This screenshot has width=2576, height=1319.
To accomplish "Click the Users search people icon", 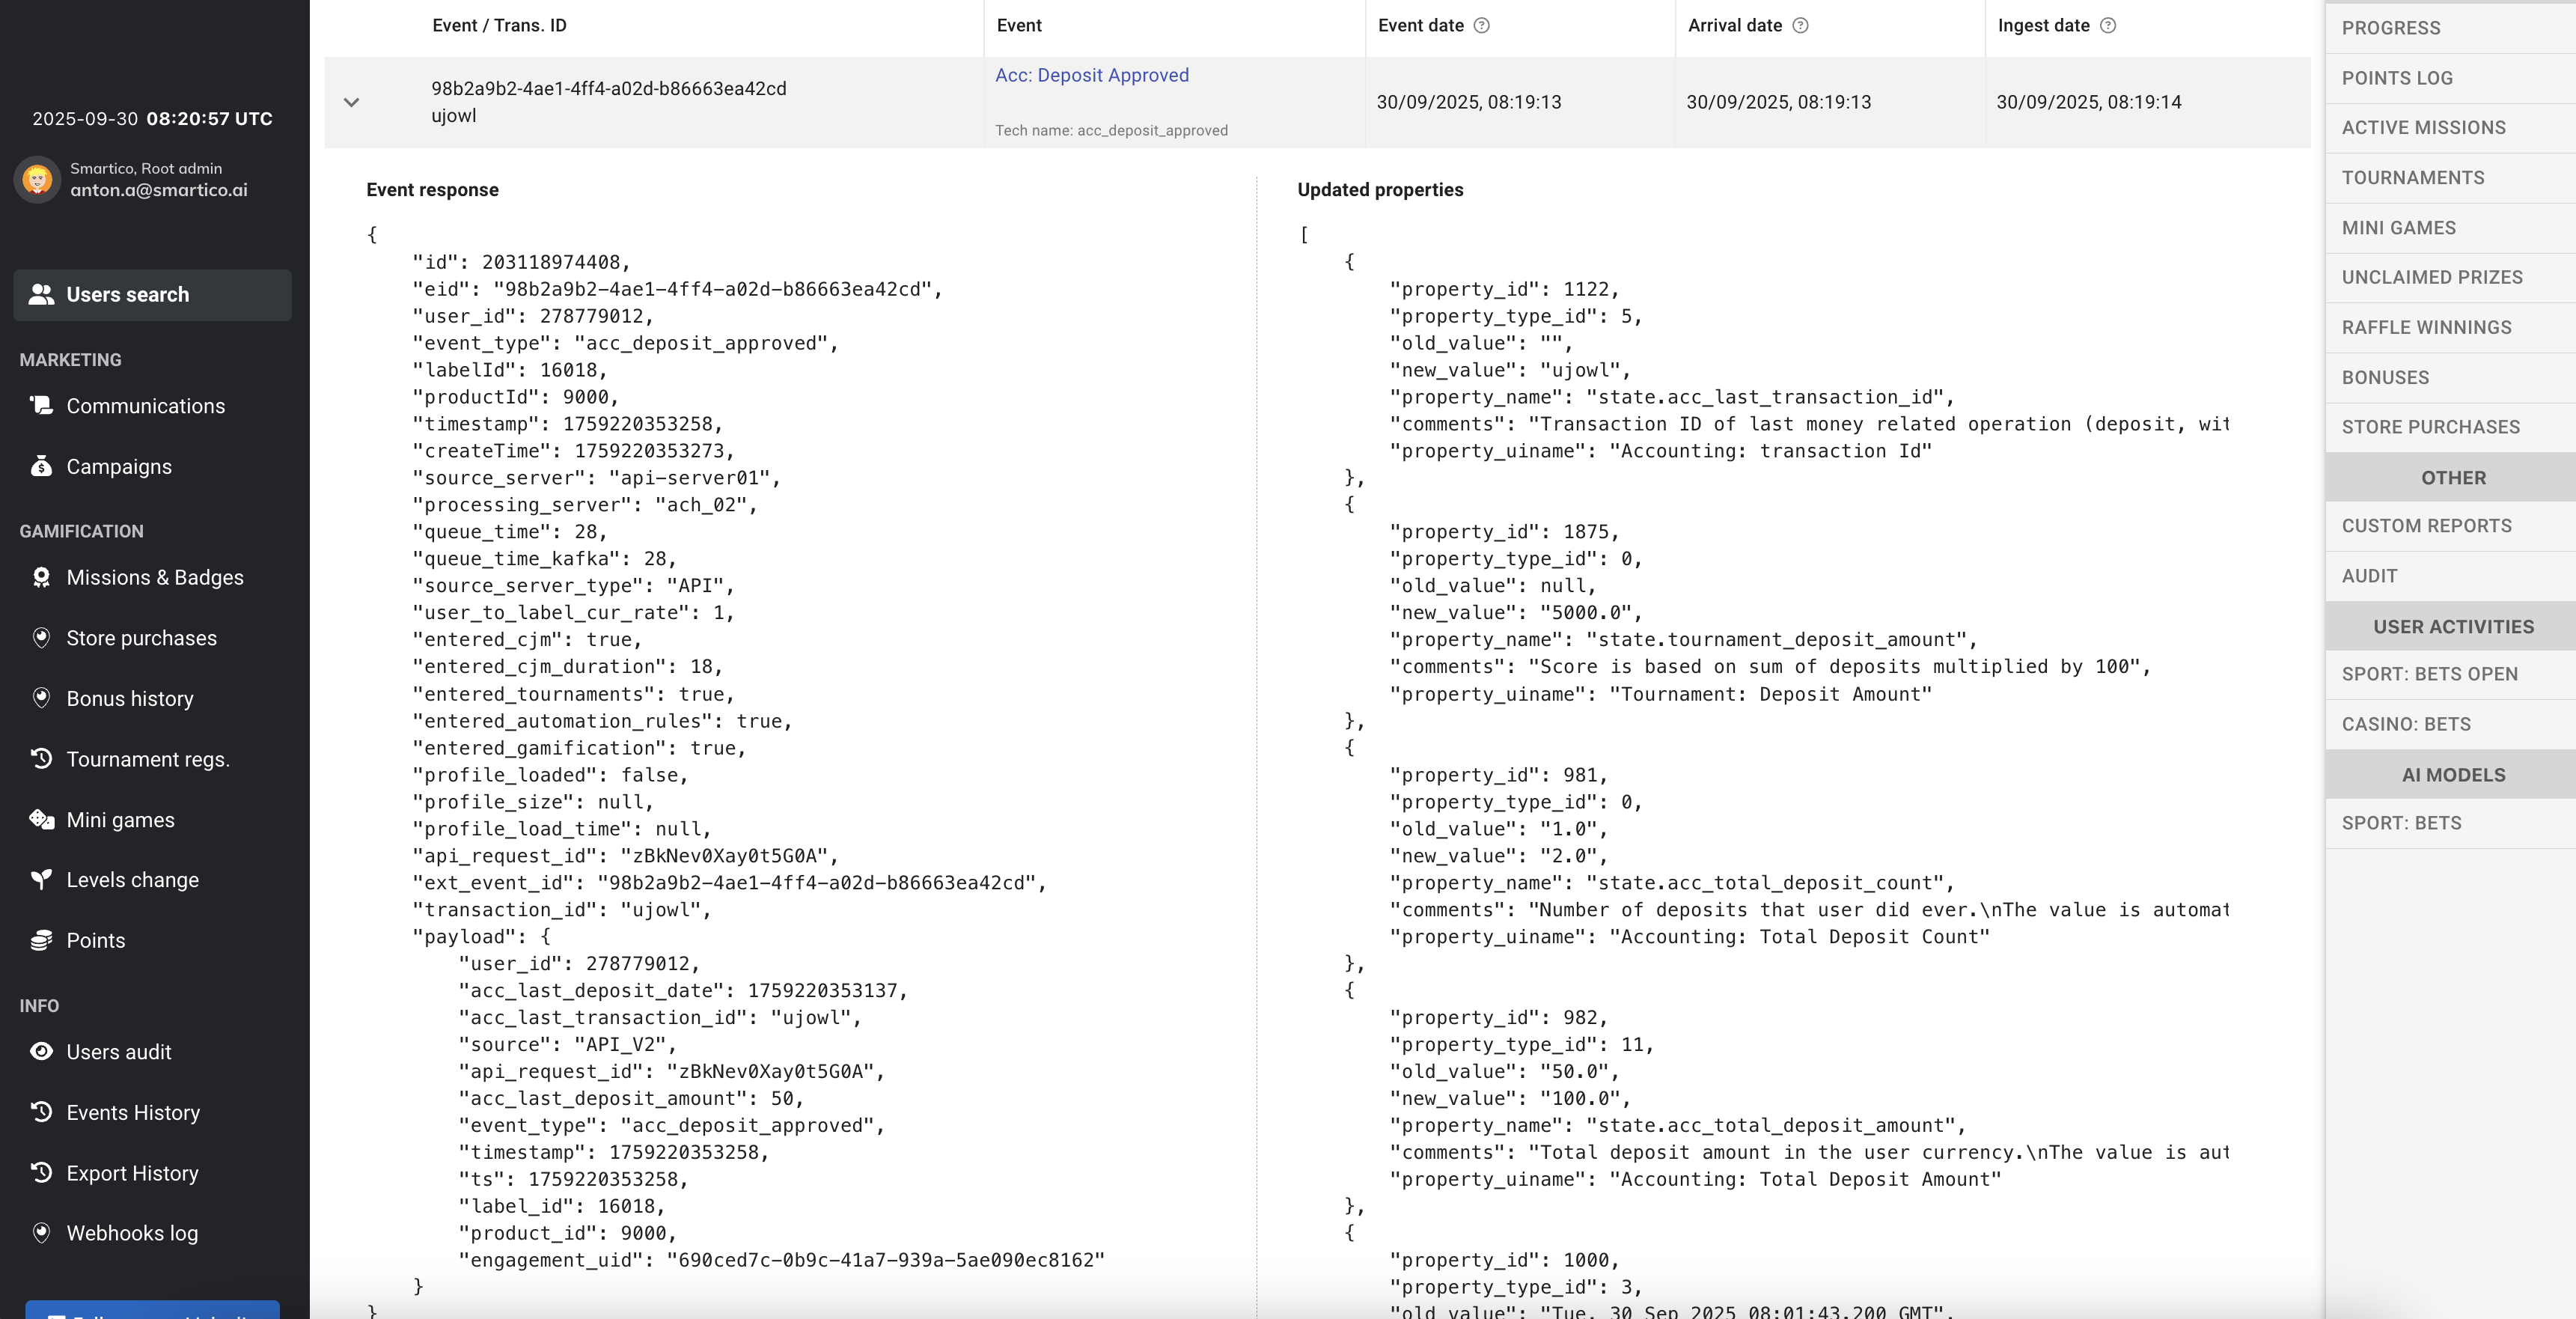I will click(x=41, y=294).
